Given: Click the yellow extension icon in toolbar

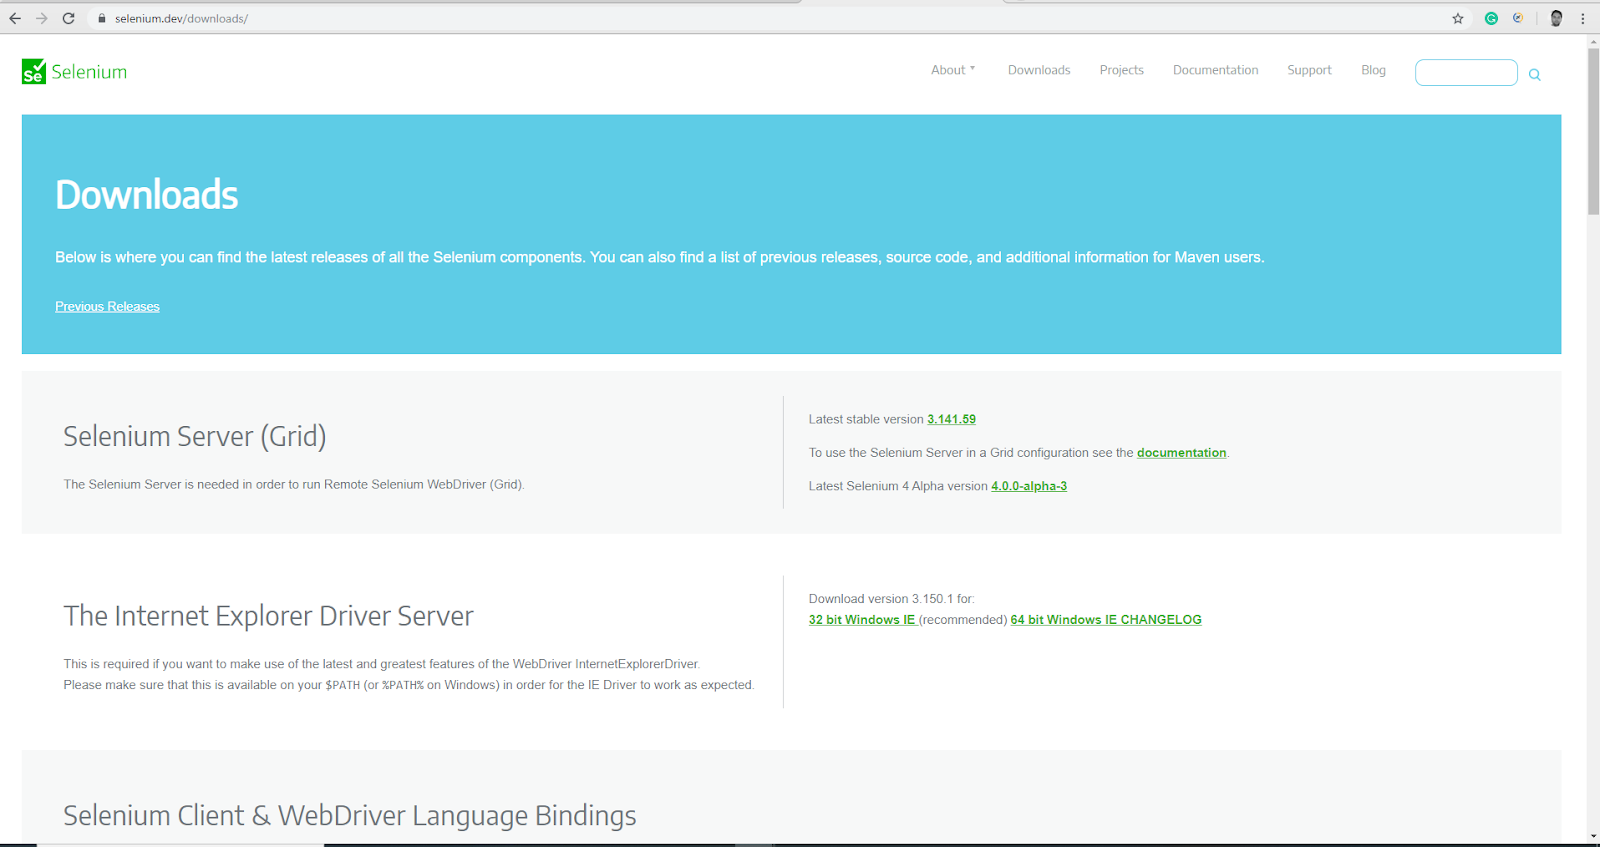Looking at the screenshot, I should coord(1518,18).
